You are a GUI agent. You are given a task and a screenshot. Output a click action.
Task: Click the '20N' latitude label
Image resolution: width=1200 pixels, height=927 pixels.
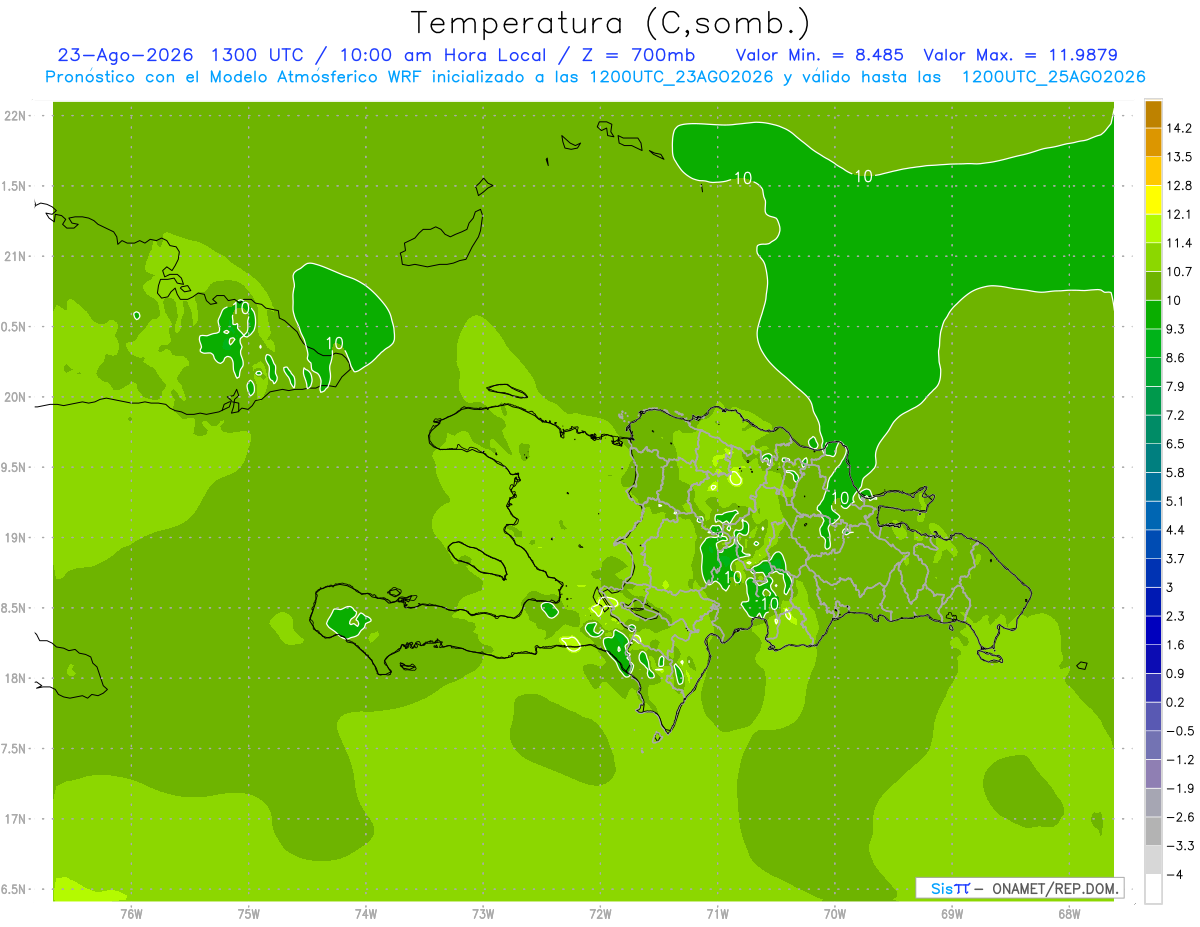coord(16,398)
